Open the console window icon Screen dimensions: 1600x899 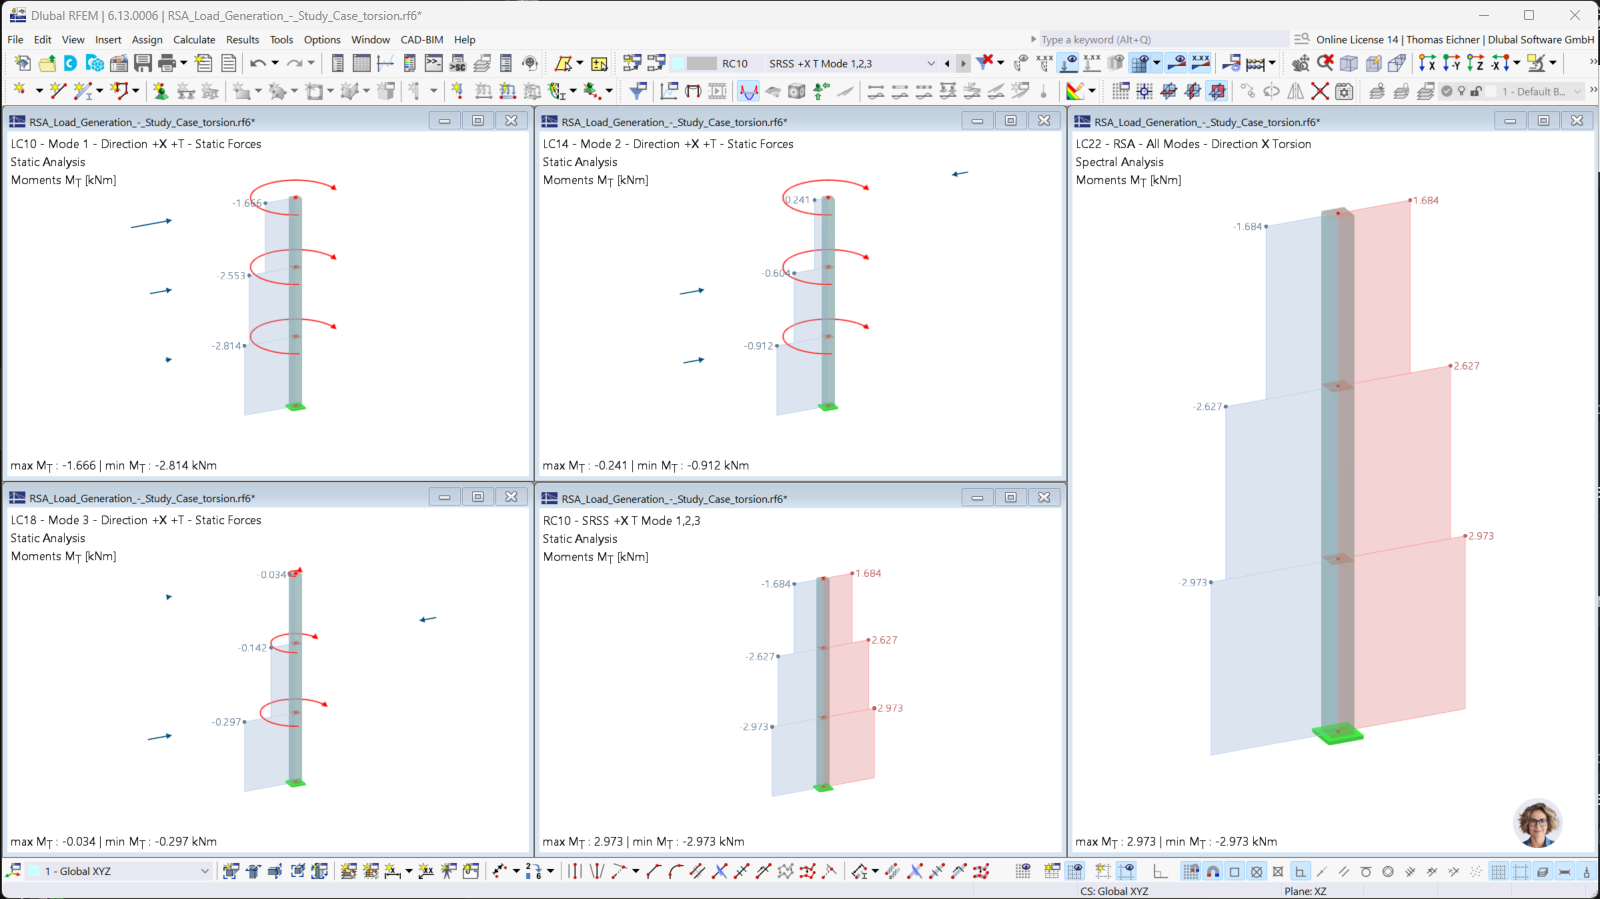point(433,63)
